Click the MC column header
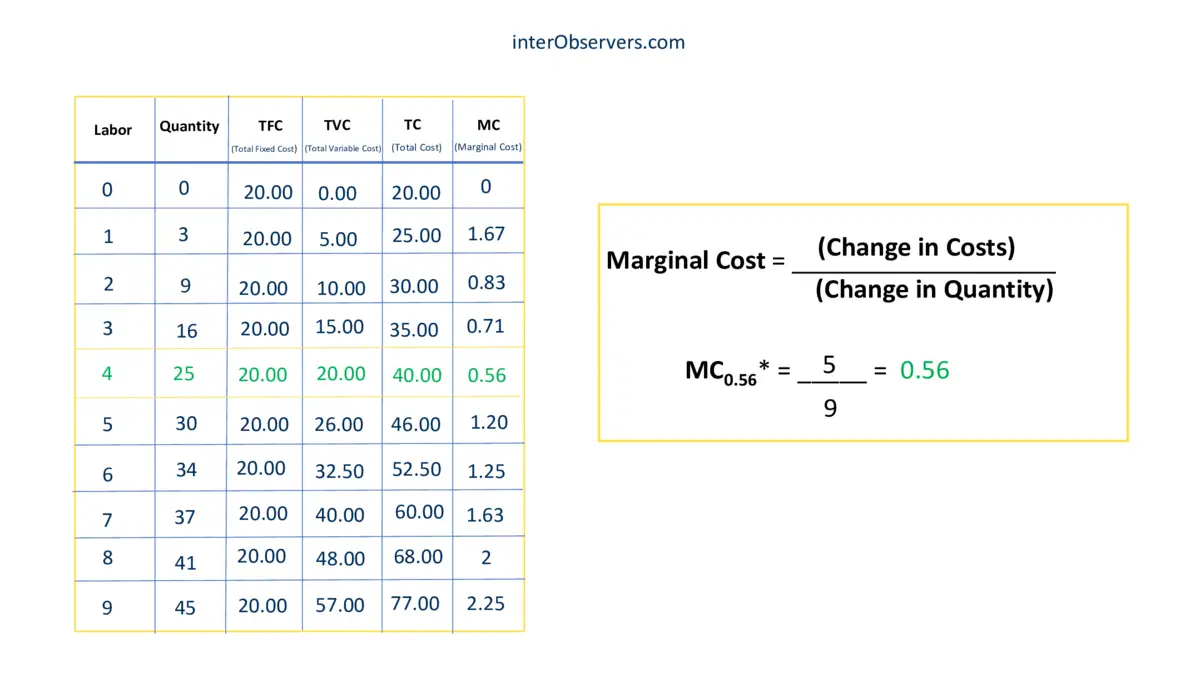Image resolution: width=1200 pixels, height=675 pixels. tap(488, 126)
